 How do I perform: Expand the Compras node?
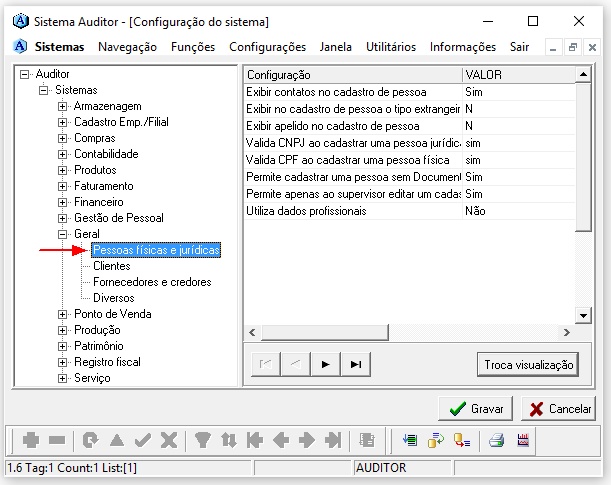pos(62,138)
